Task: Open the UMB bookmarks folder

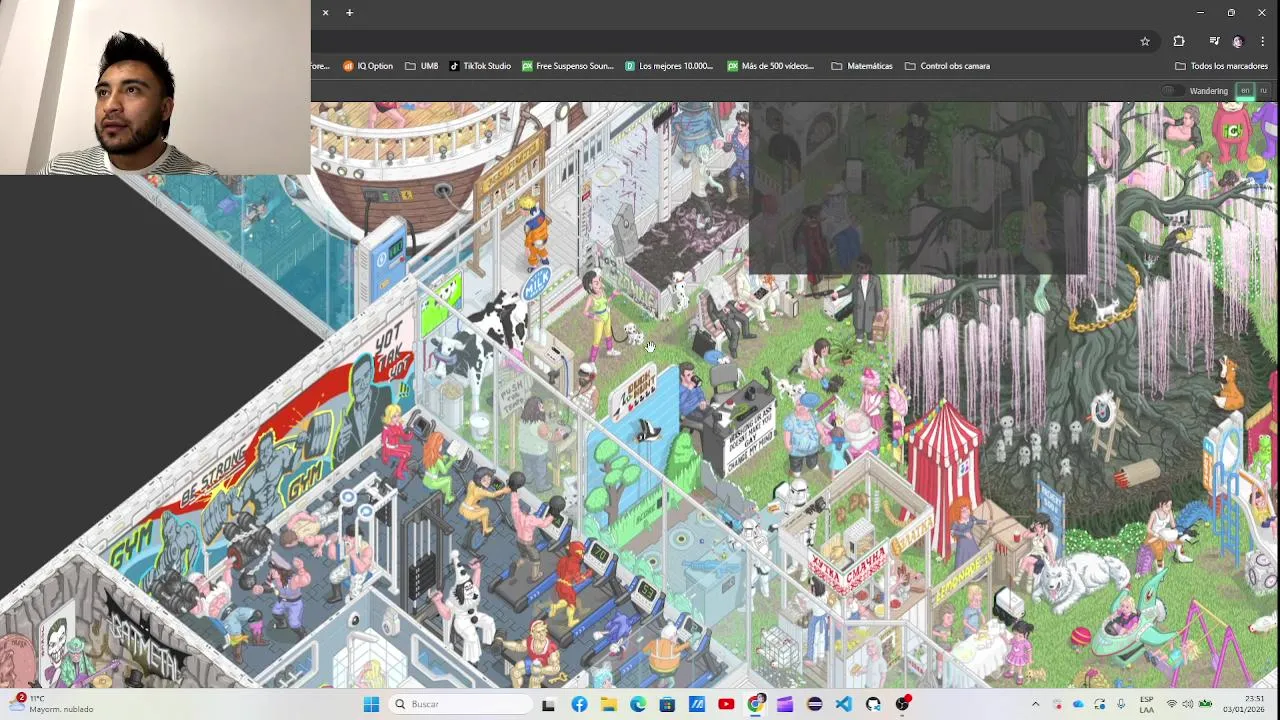Action: pos(421,66)
